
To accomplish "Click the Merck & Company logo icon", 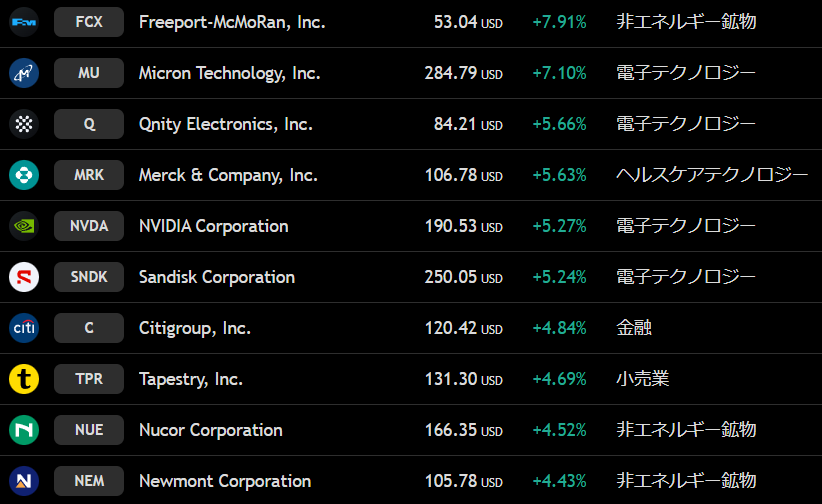I will 24,175.
